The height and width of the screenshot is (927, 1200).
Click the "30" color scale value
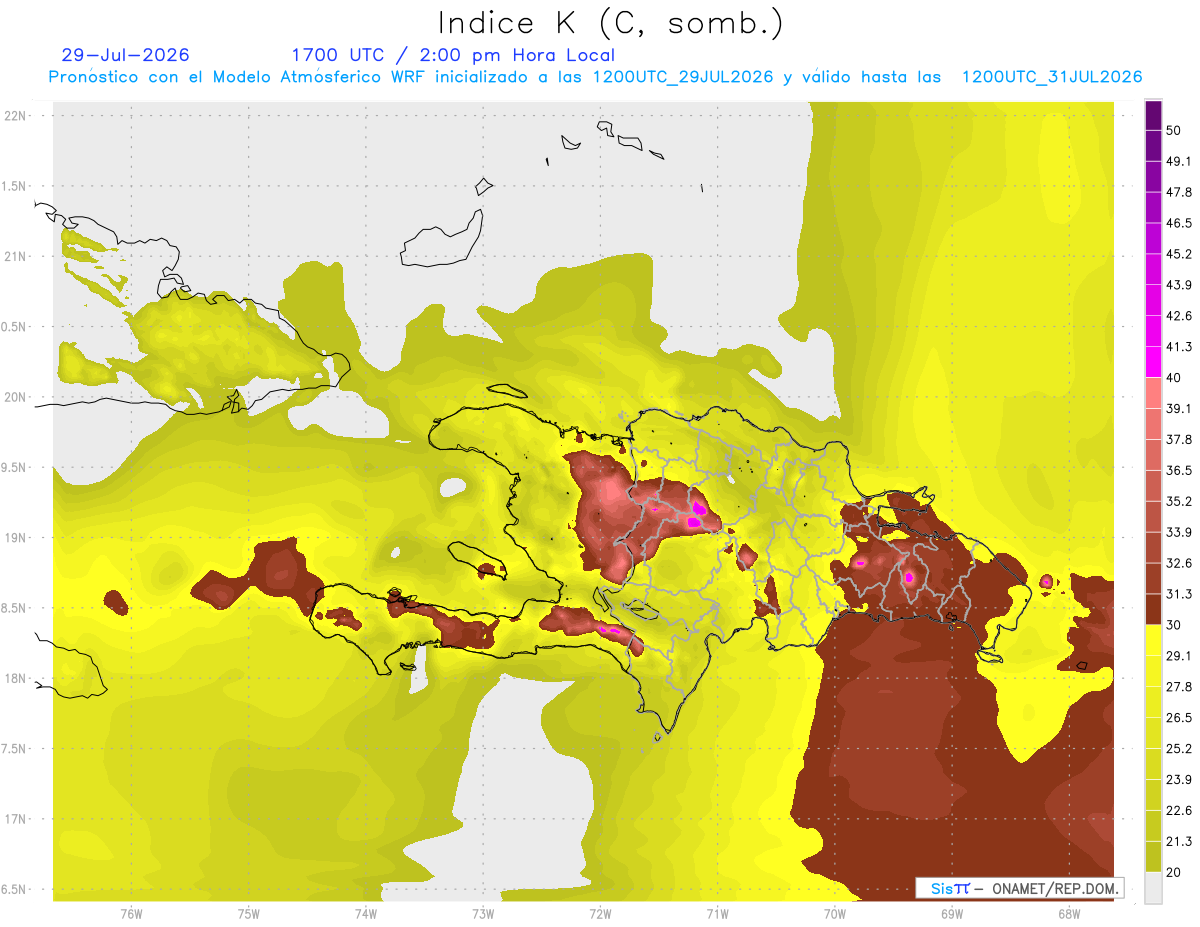click(x=1173, y=625)
